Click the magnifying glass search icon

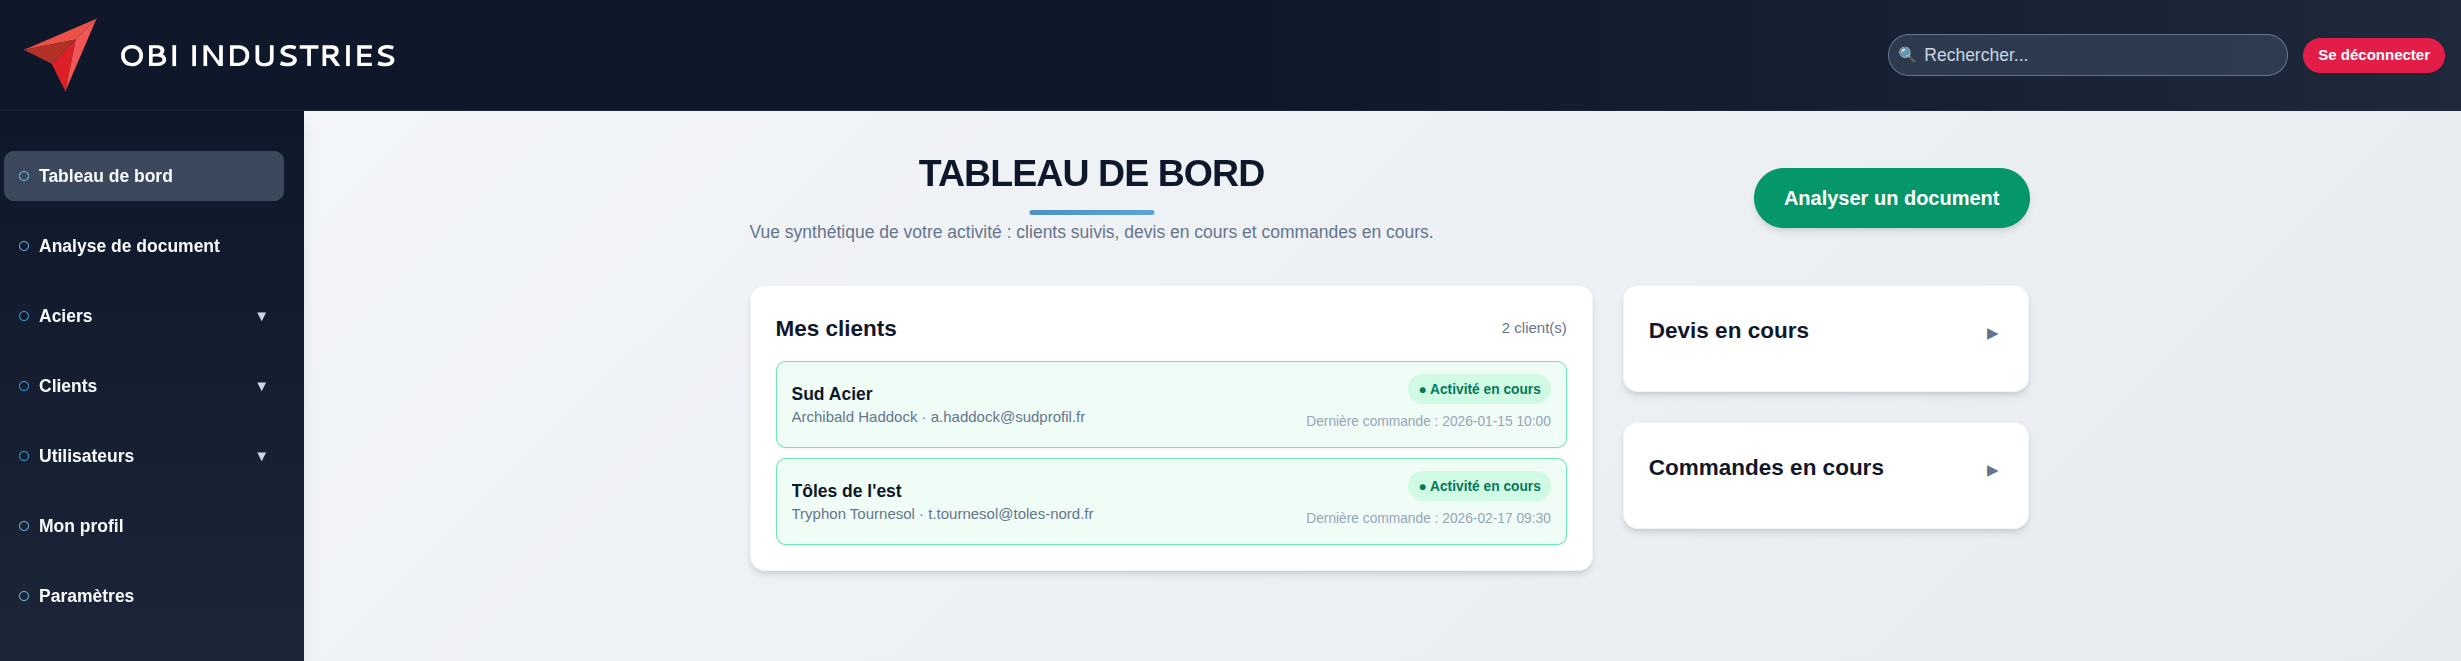[1906, 55]
